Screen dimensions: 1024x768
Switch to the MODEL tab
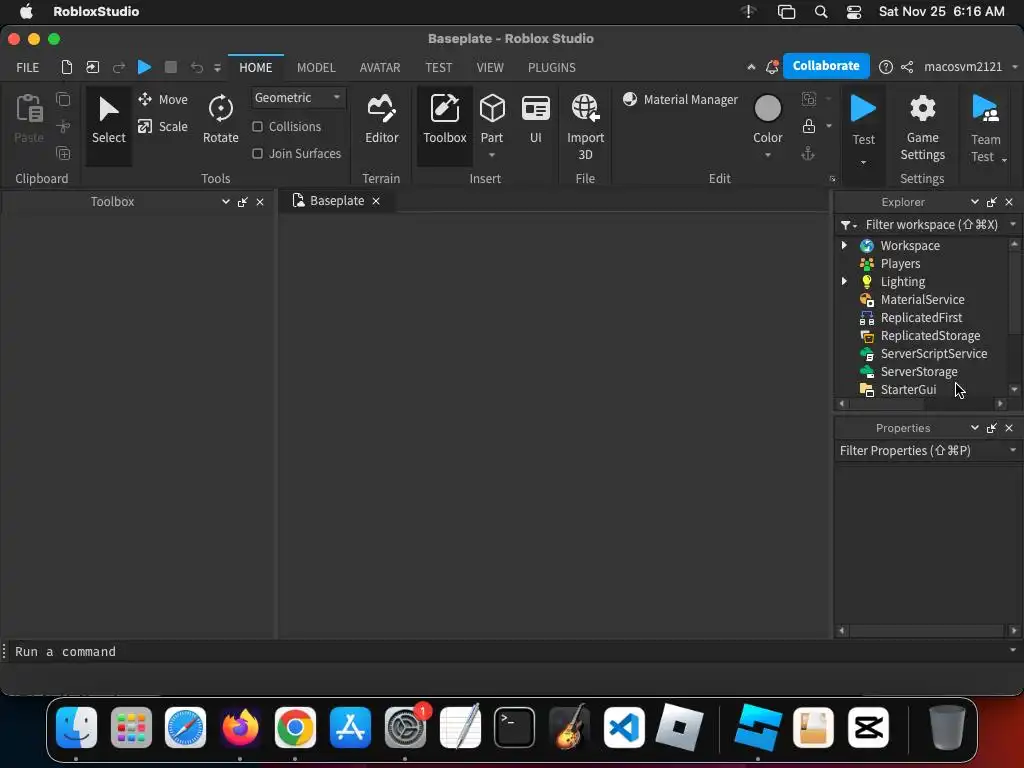[316, 67]
